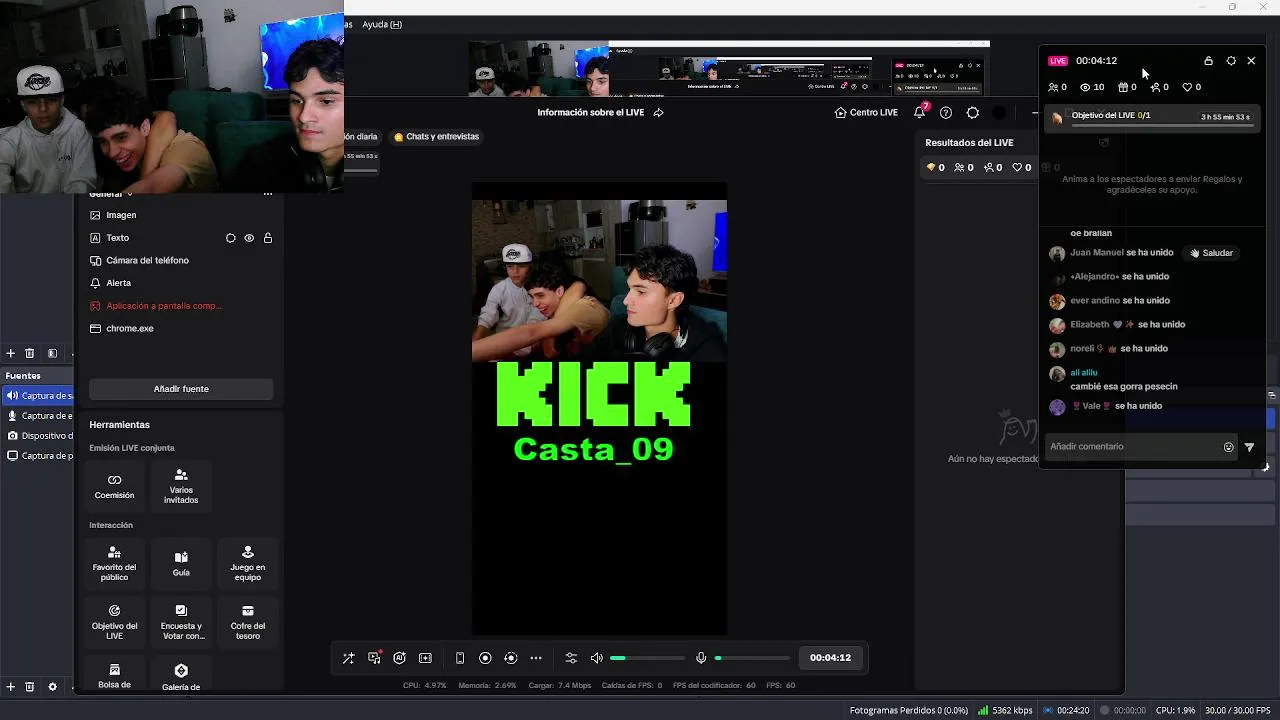Open Encuesta y Votar tool
Image resolution: width=1280 pixels, height=720 pixels.
pos(181,622)
